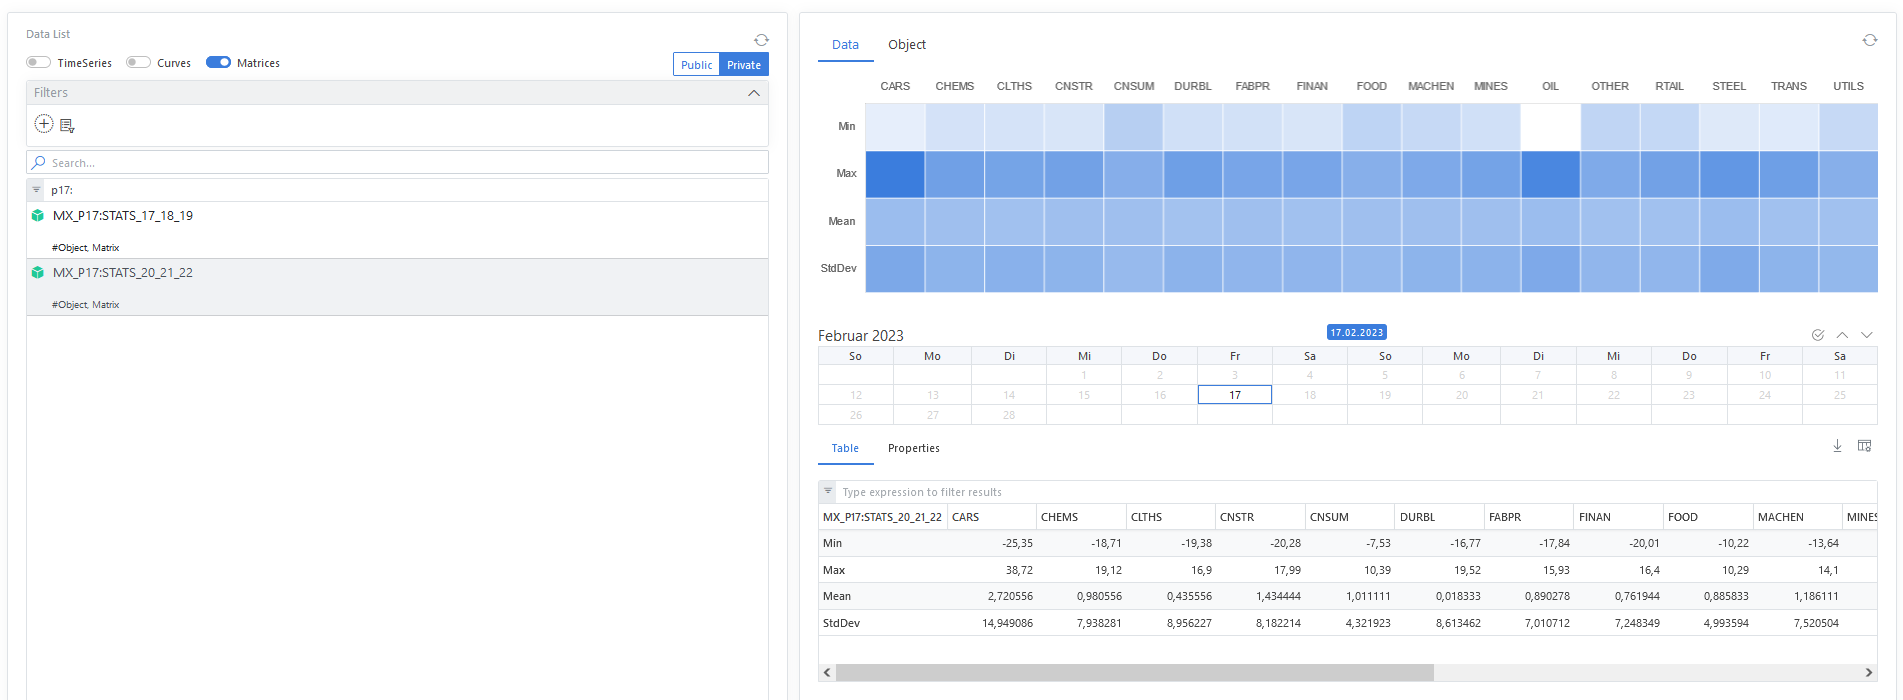This screenshot has width=1903, height=700.
Task: Select the MX_P17:STATS_17_18_19 matrix item
Action: coord(123,216)
